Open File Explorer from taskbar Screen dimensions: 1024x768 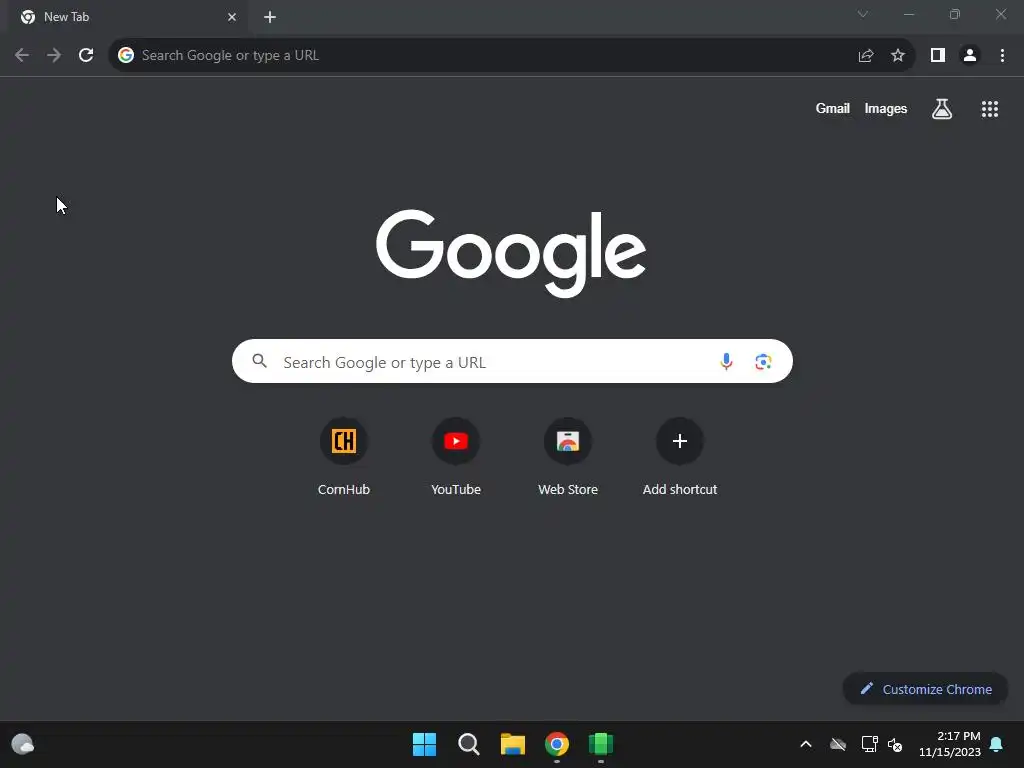pos(513,744)
